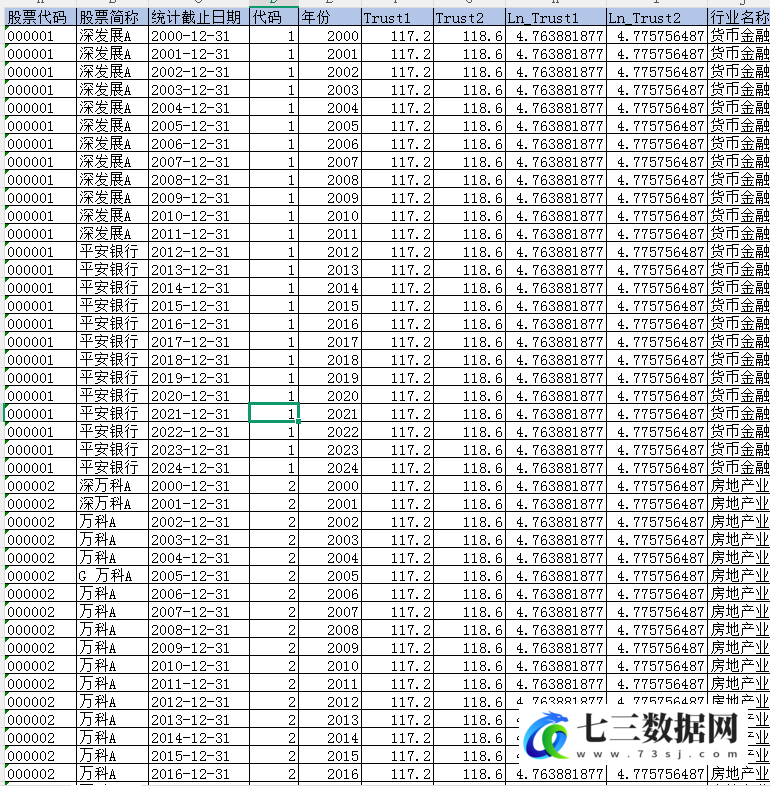Click the 117.2 value in the 2023-12-31 row
Screen dimensions: 770x786
397,450
